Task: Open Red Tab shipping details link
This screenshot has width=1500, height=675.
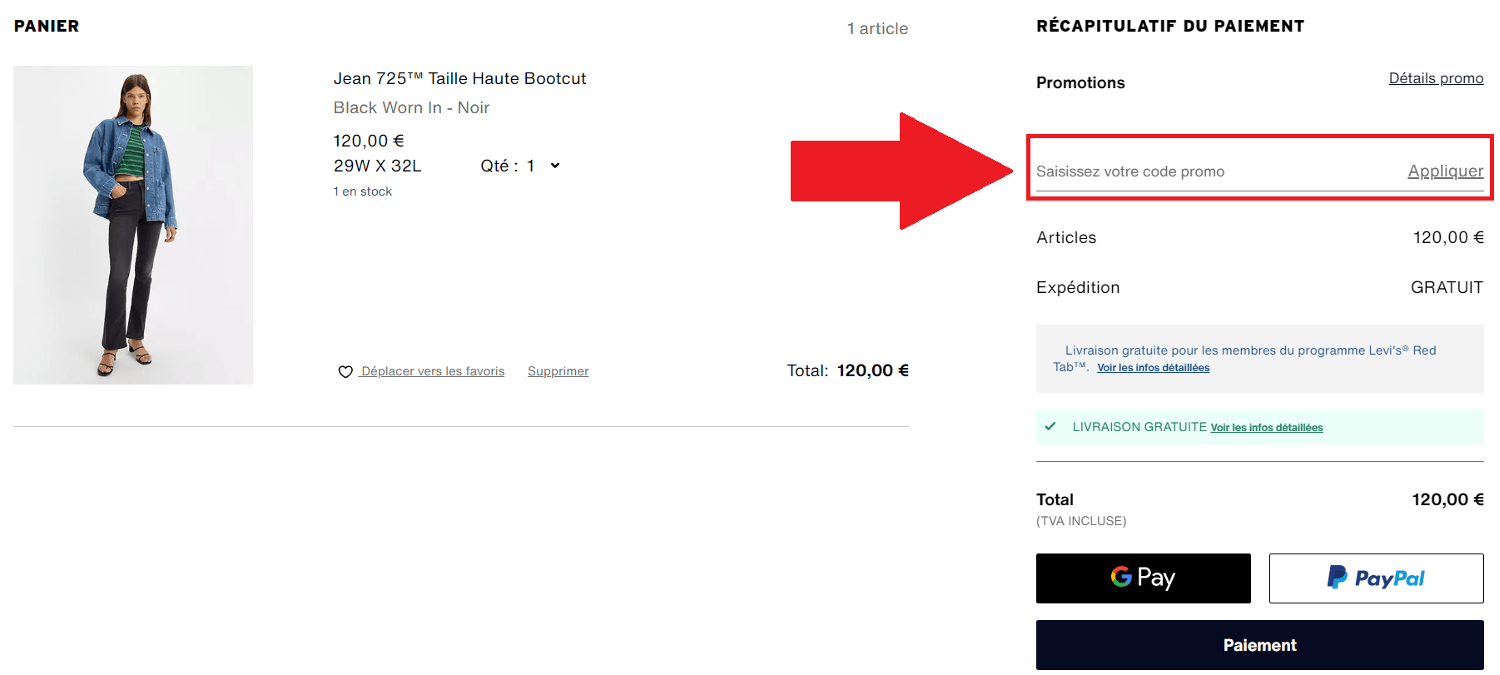Action: click(1152, 367)
